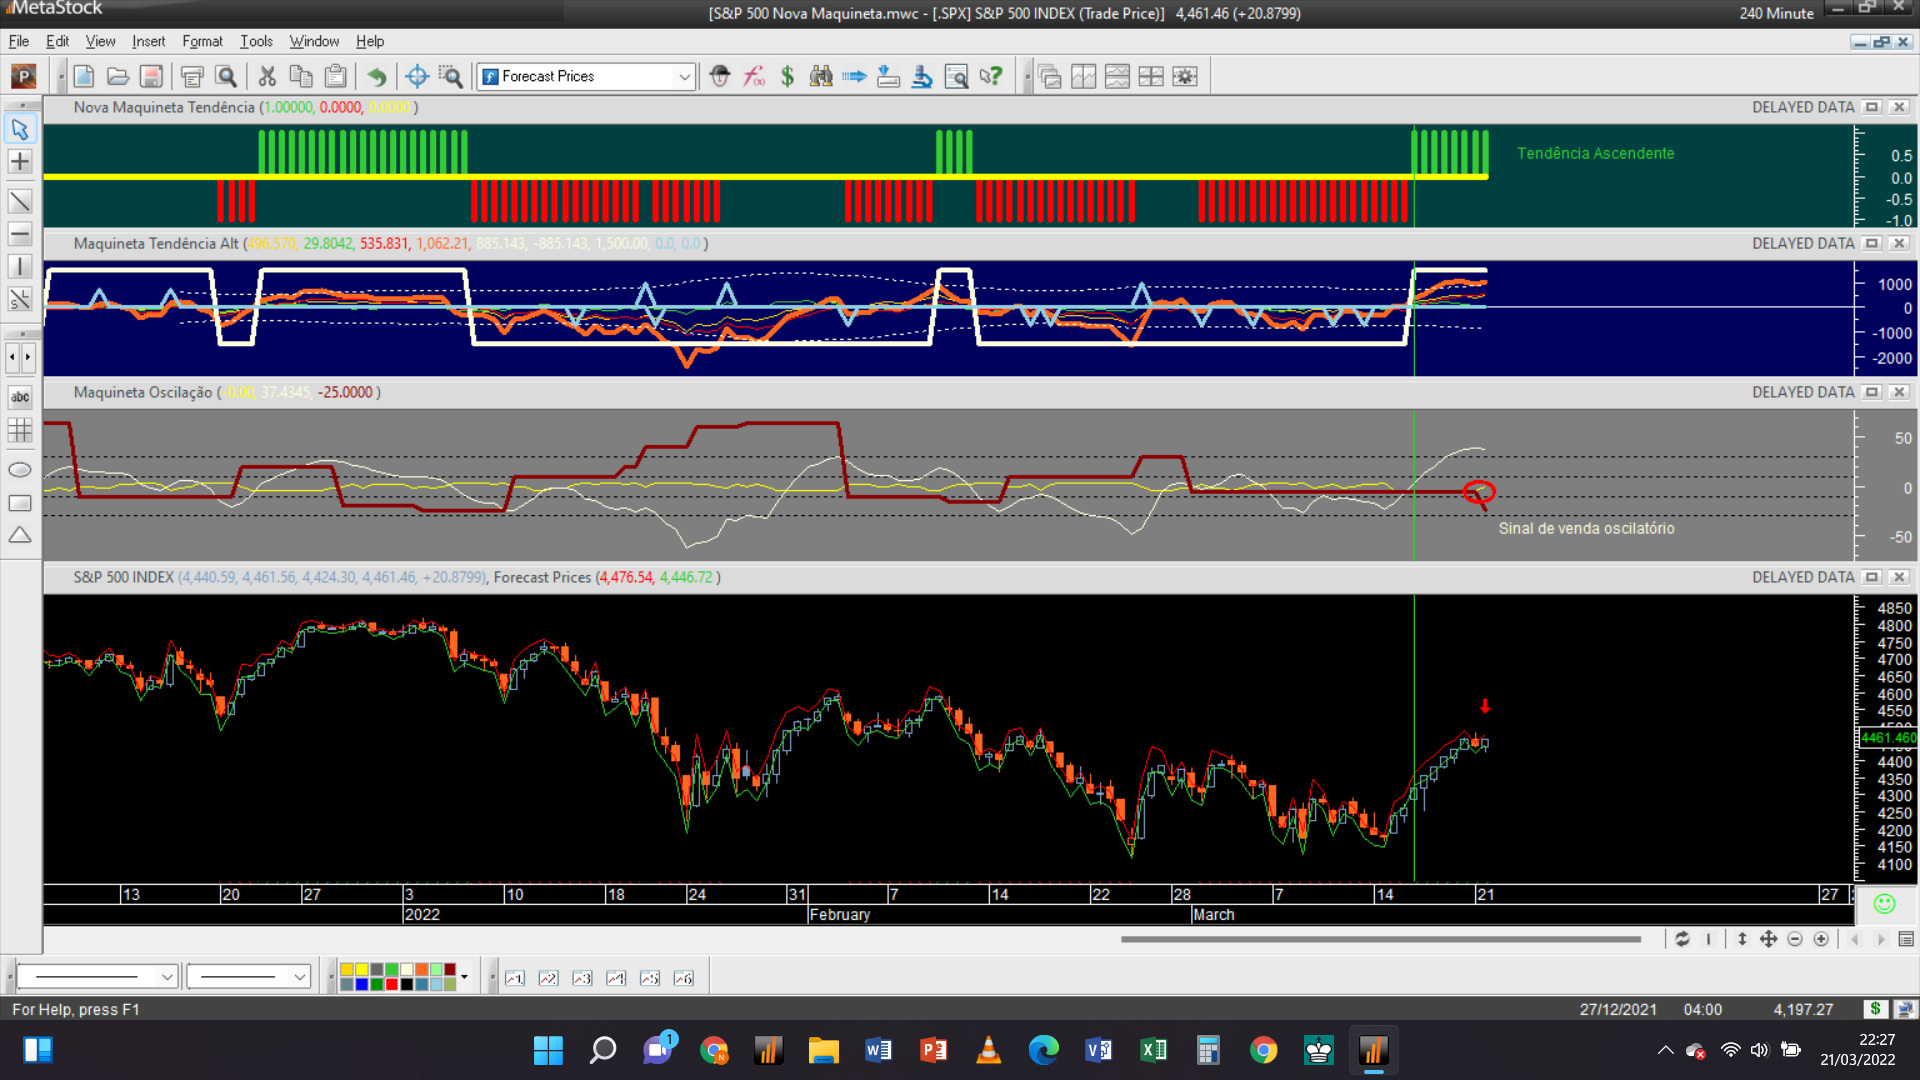1920x1080 pixels.
Task: Expand the color palette arrow
Action: click(x=464, y=977)
